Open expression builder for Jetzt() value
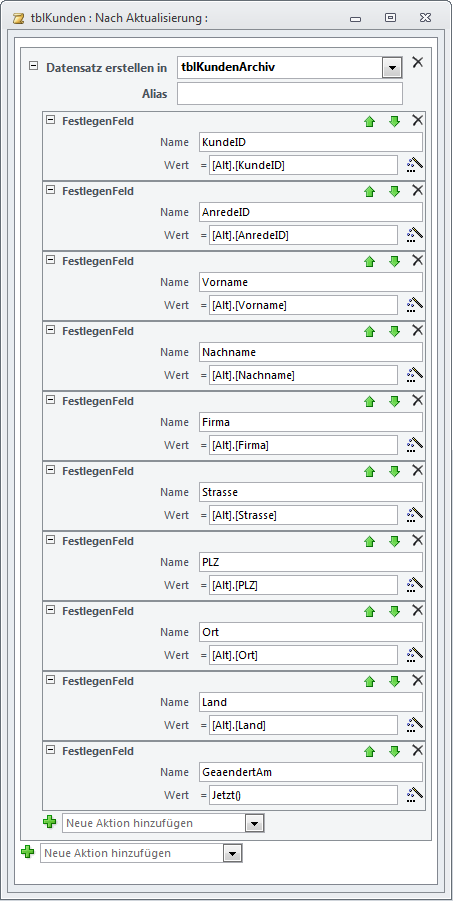 [x=414, y=795]
